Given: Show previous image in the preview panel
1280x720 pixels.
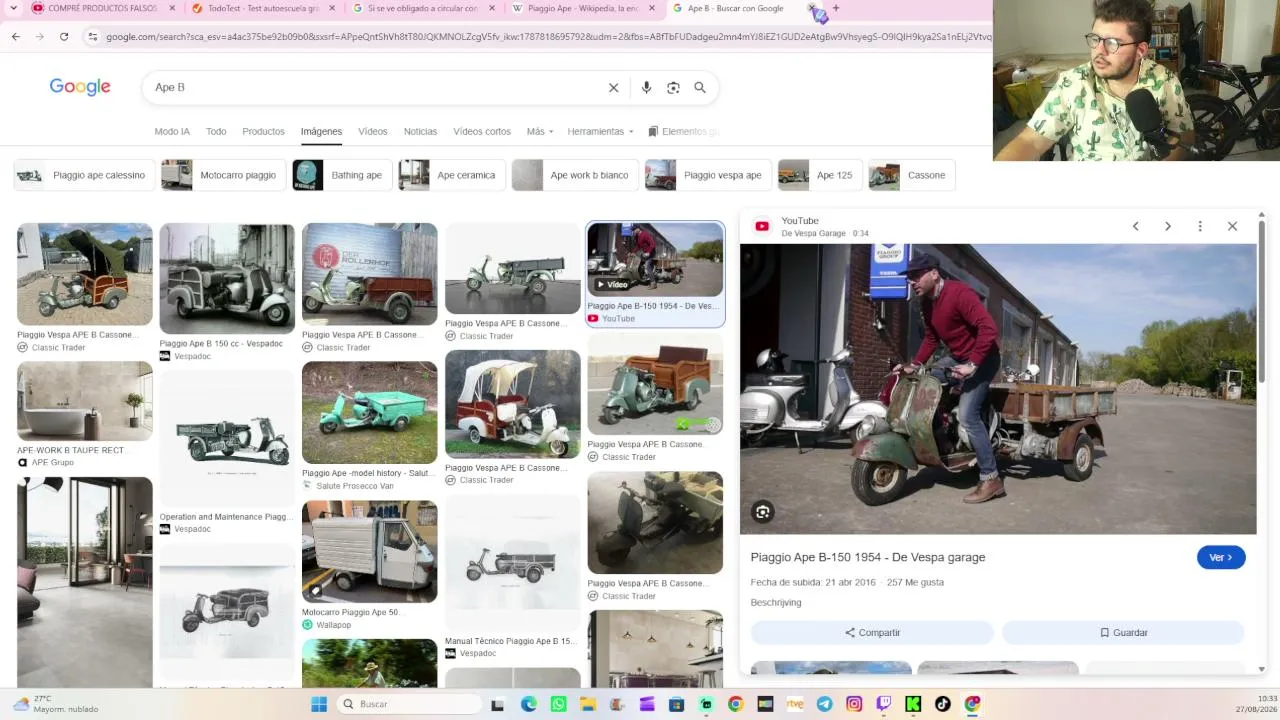Looking at the screenshot, I should pyautogui.click(x=1135, y=226).
